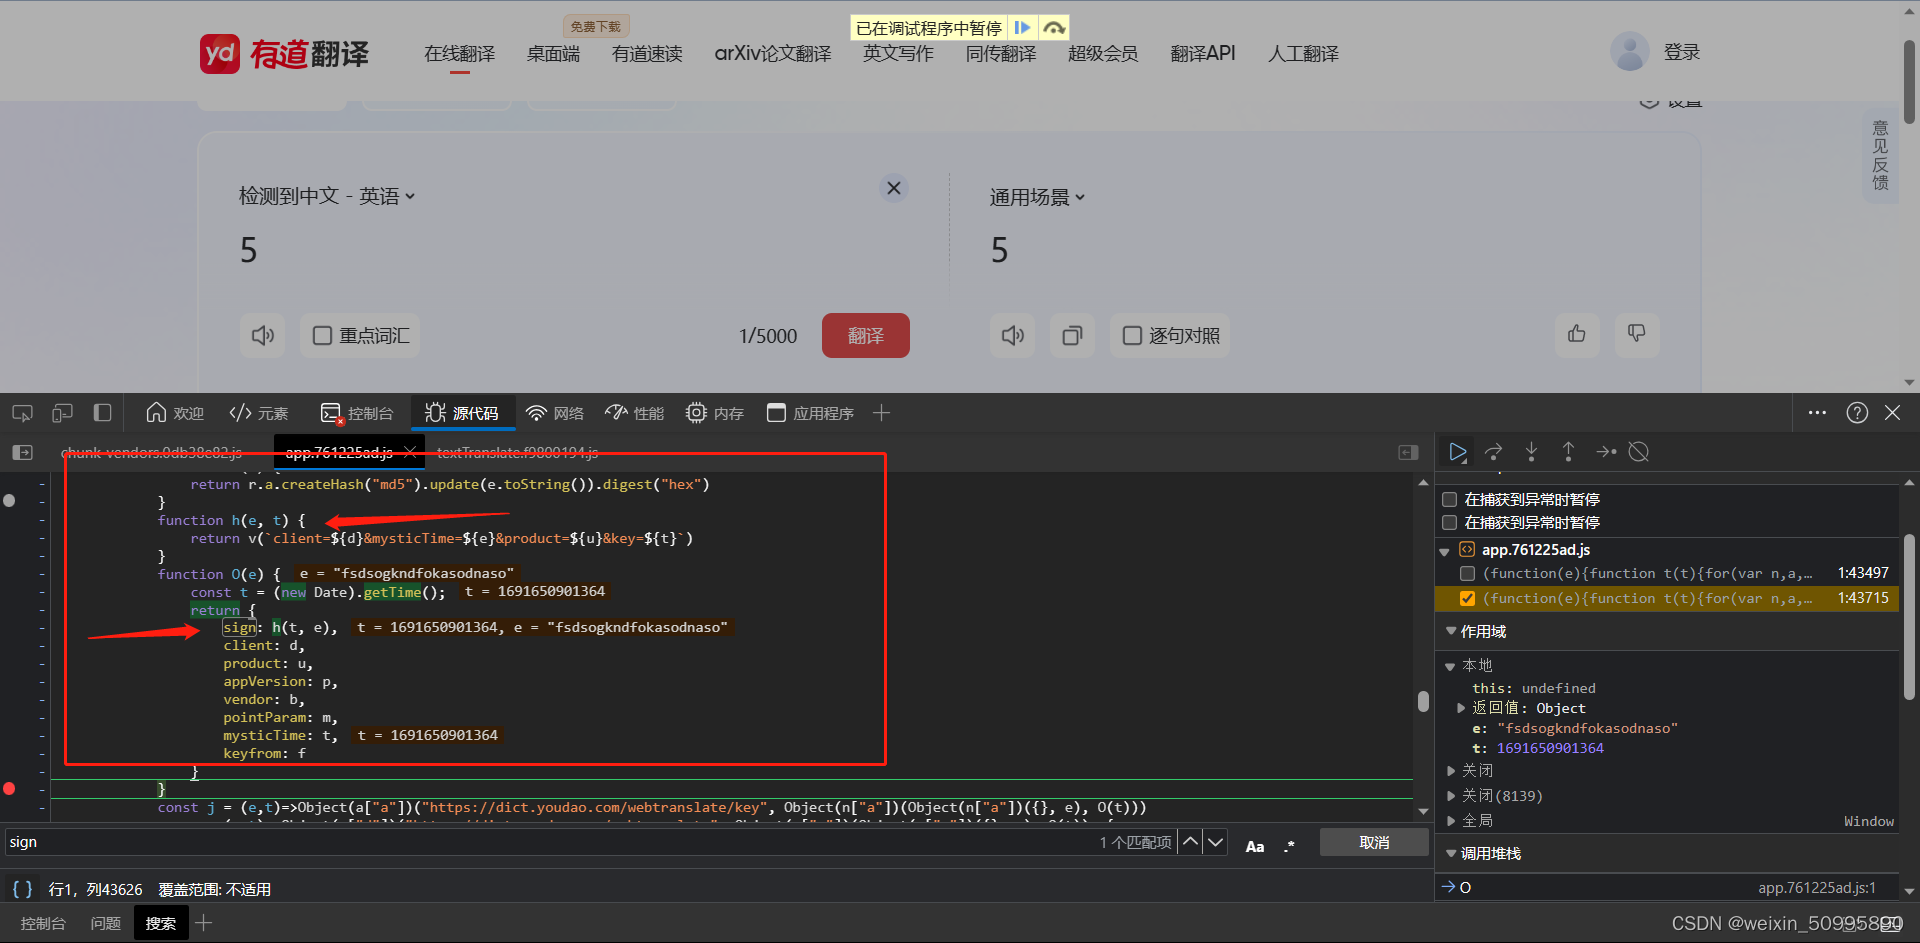The height and width of the screenshot is (943, 1920).
Task: Give thumbs up to translation
Action: [x=1577, y=334]
